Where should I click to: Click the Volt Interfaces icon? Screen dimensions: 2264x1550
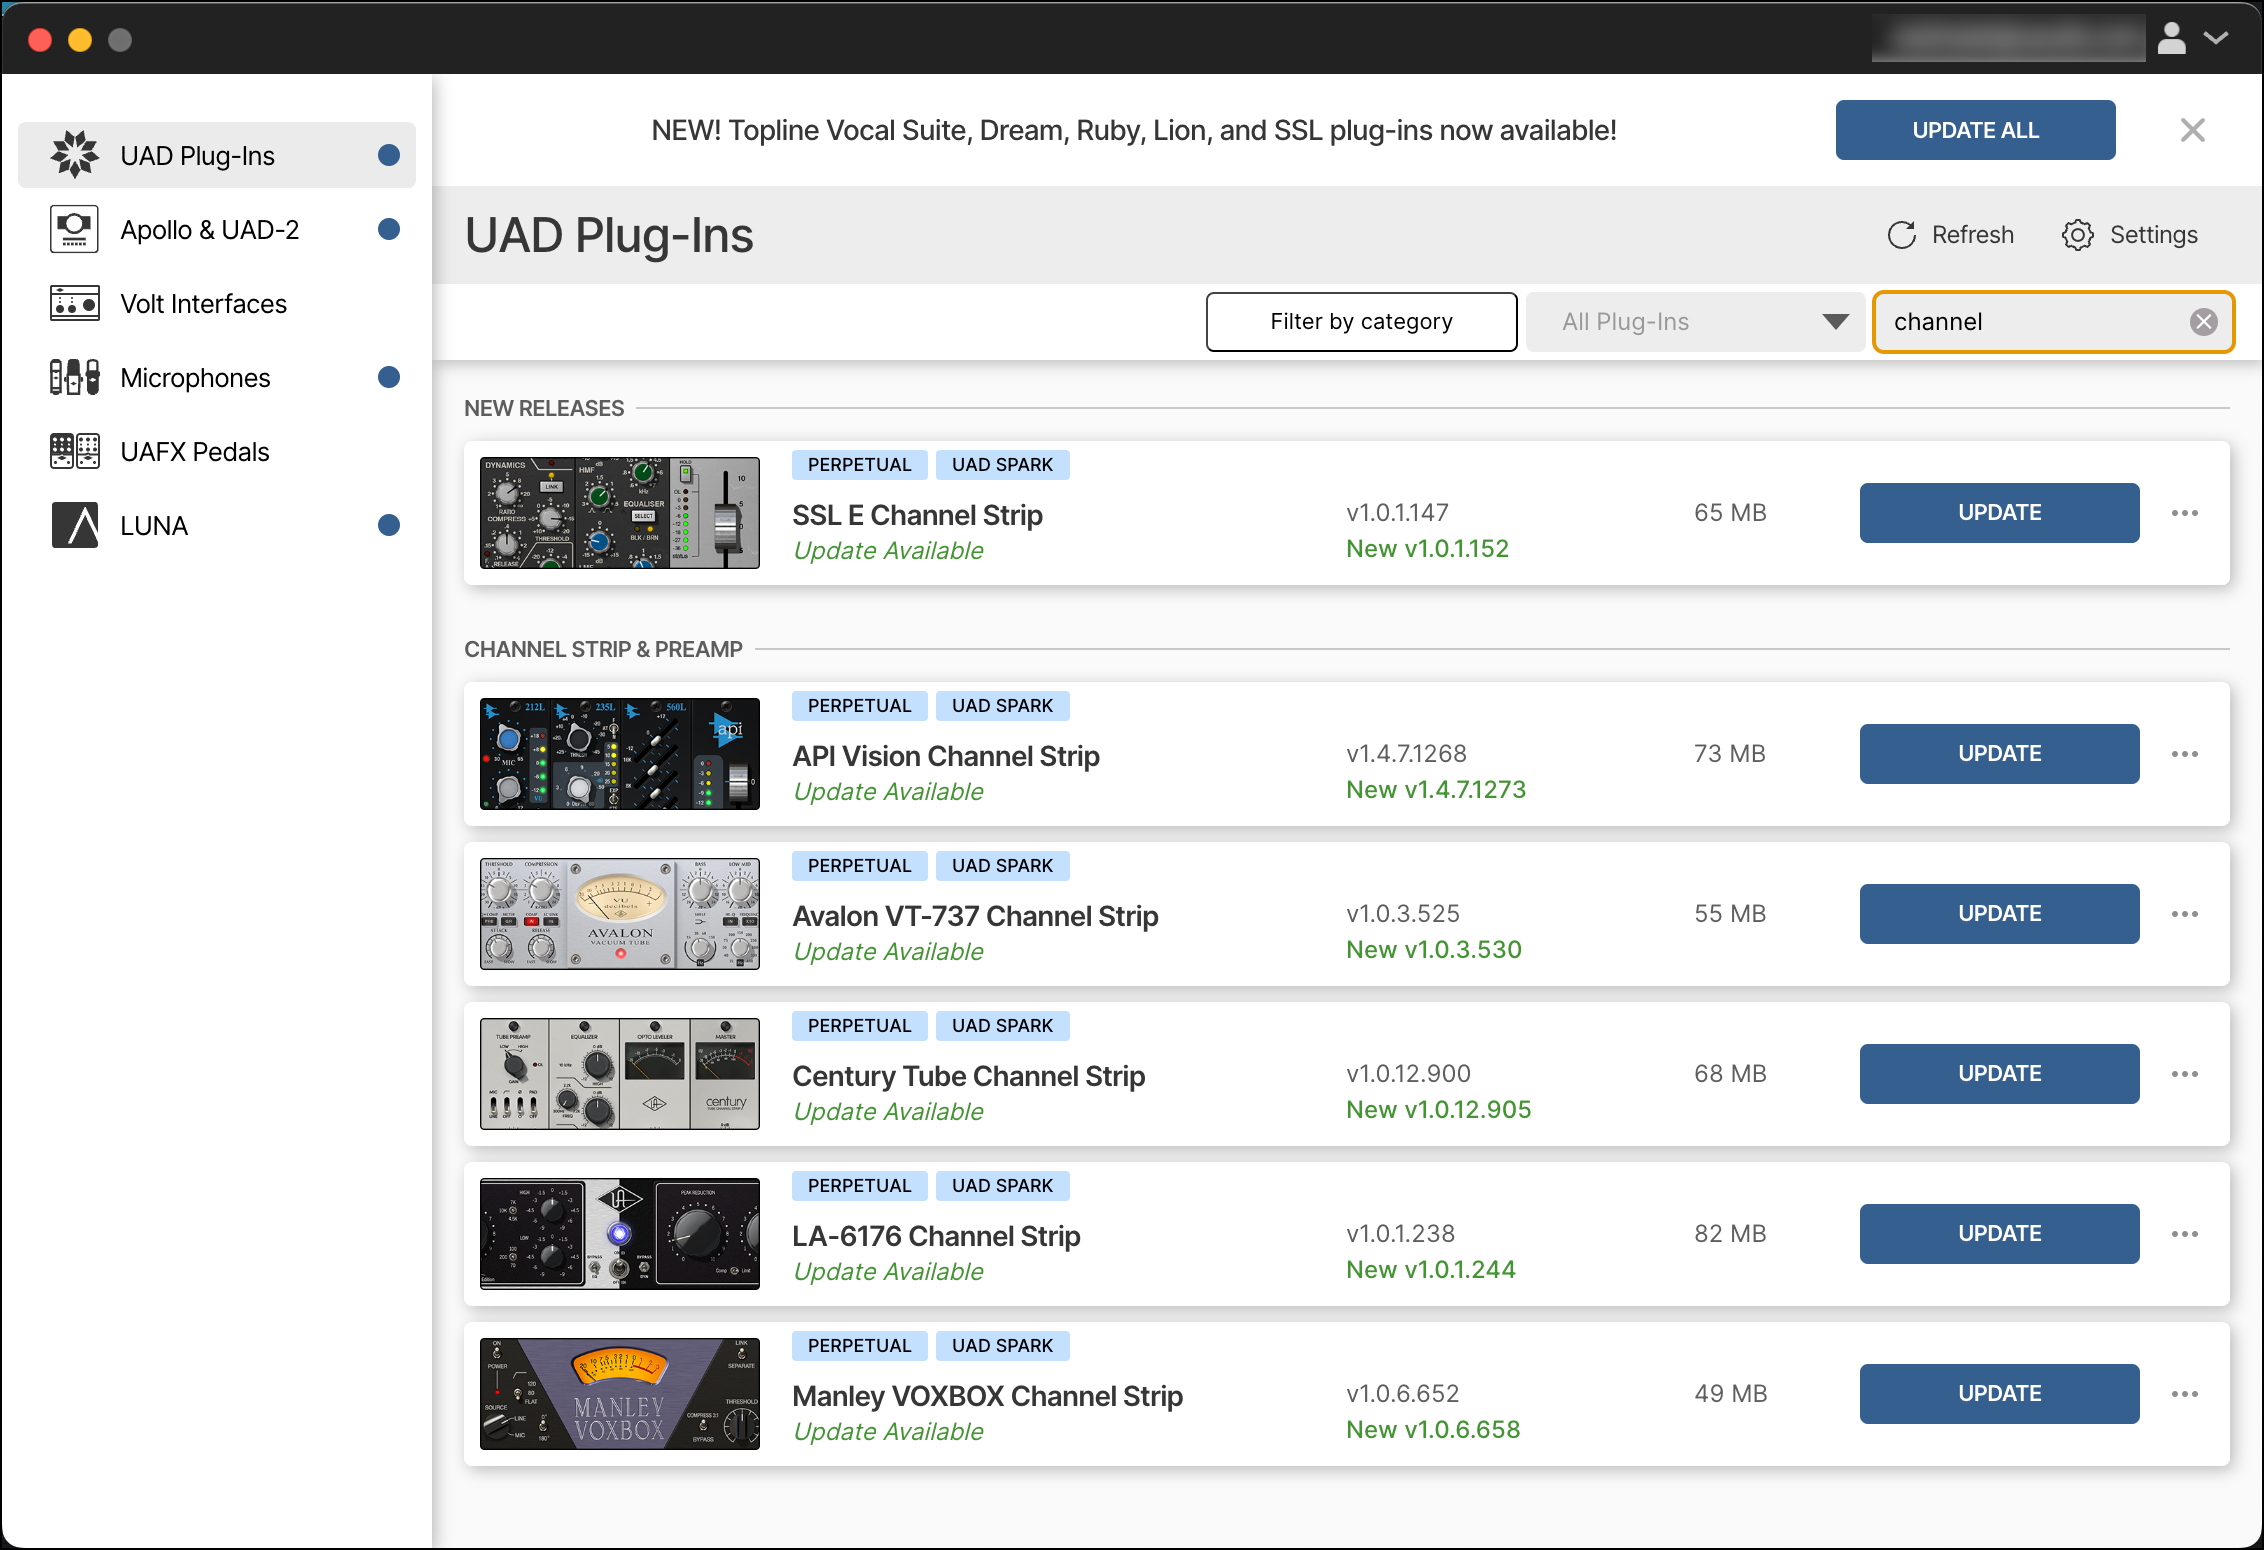click(75, 303)
